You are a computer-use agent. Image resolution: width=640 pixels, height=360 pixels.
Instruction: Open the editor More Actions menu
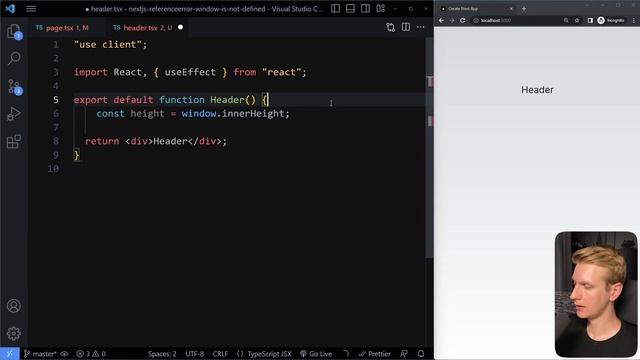[x=420, y=27]
